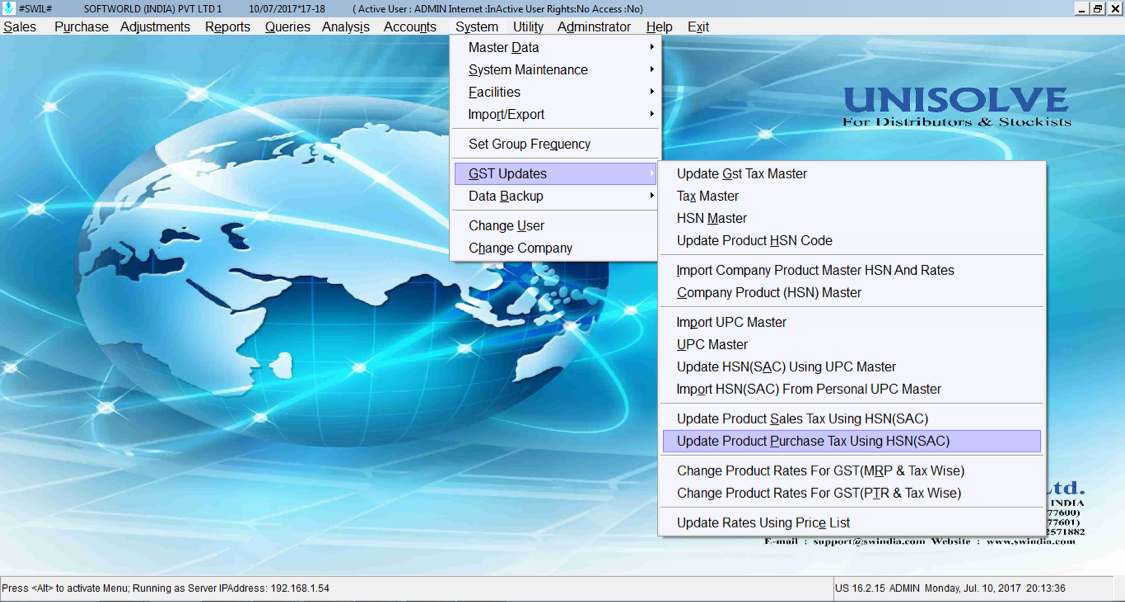Open the Administrator menu
The image size is (1125, 602).
(594, 27)
